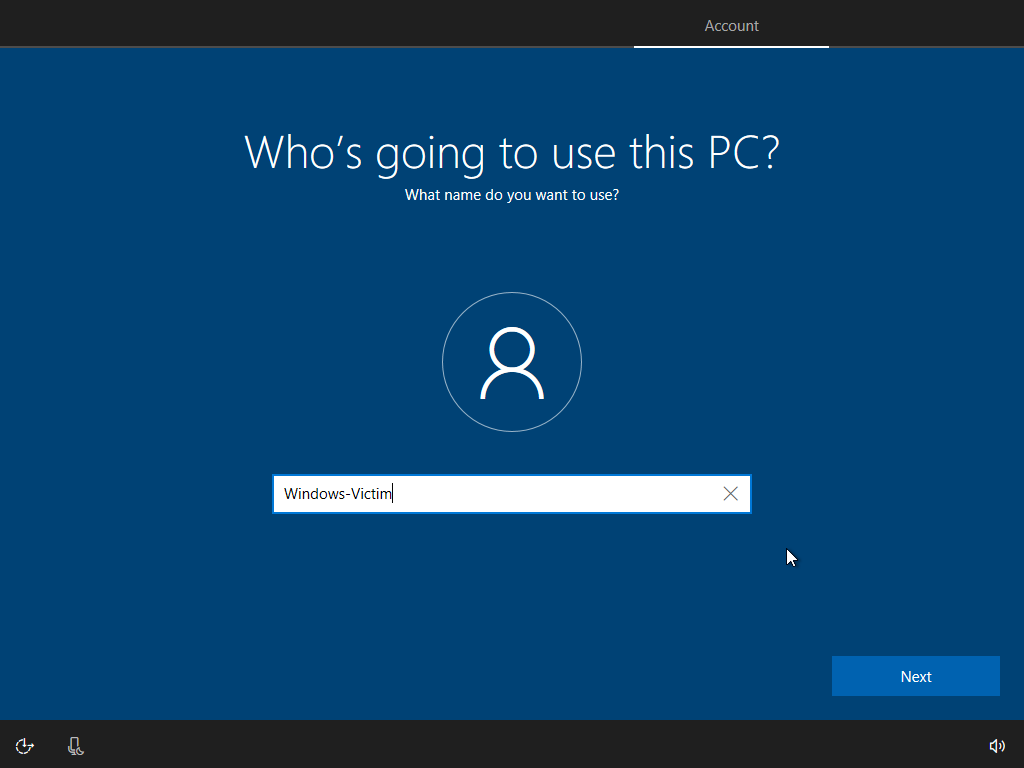Click the word "Victim" in name field

[x=370, y=494]
